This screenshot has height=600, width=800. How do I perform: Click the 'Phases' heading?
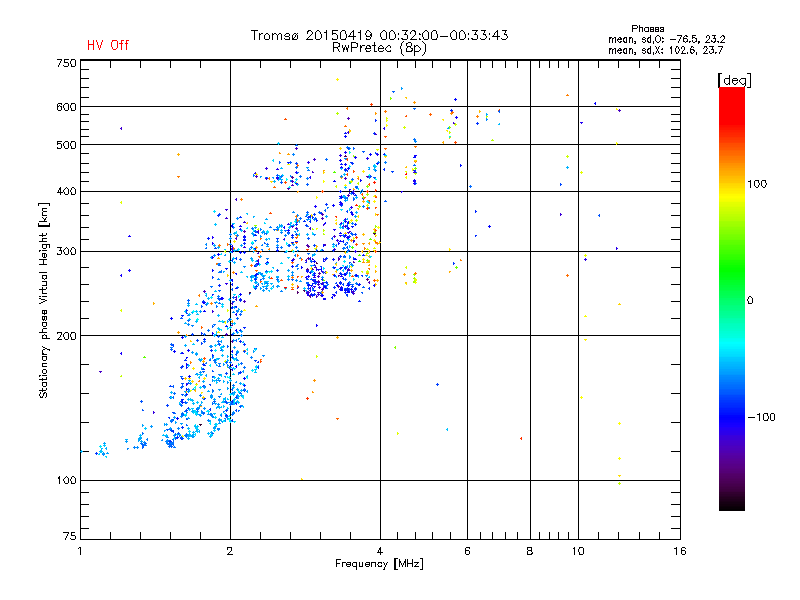click(x=647, y=29)
